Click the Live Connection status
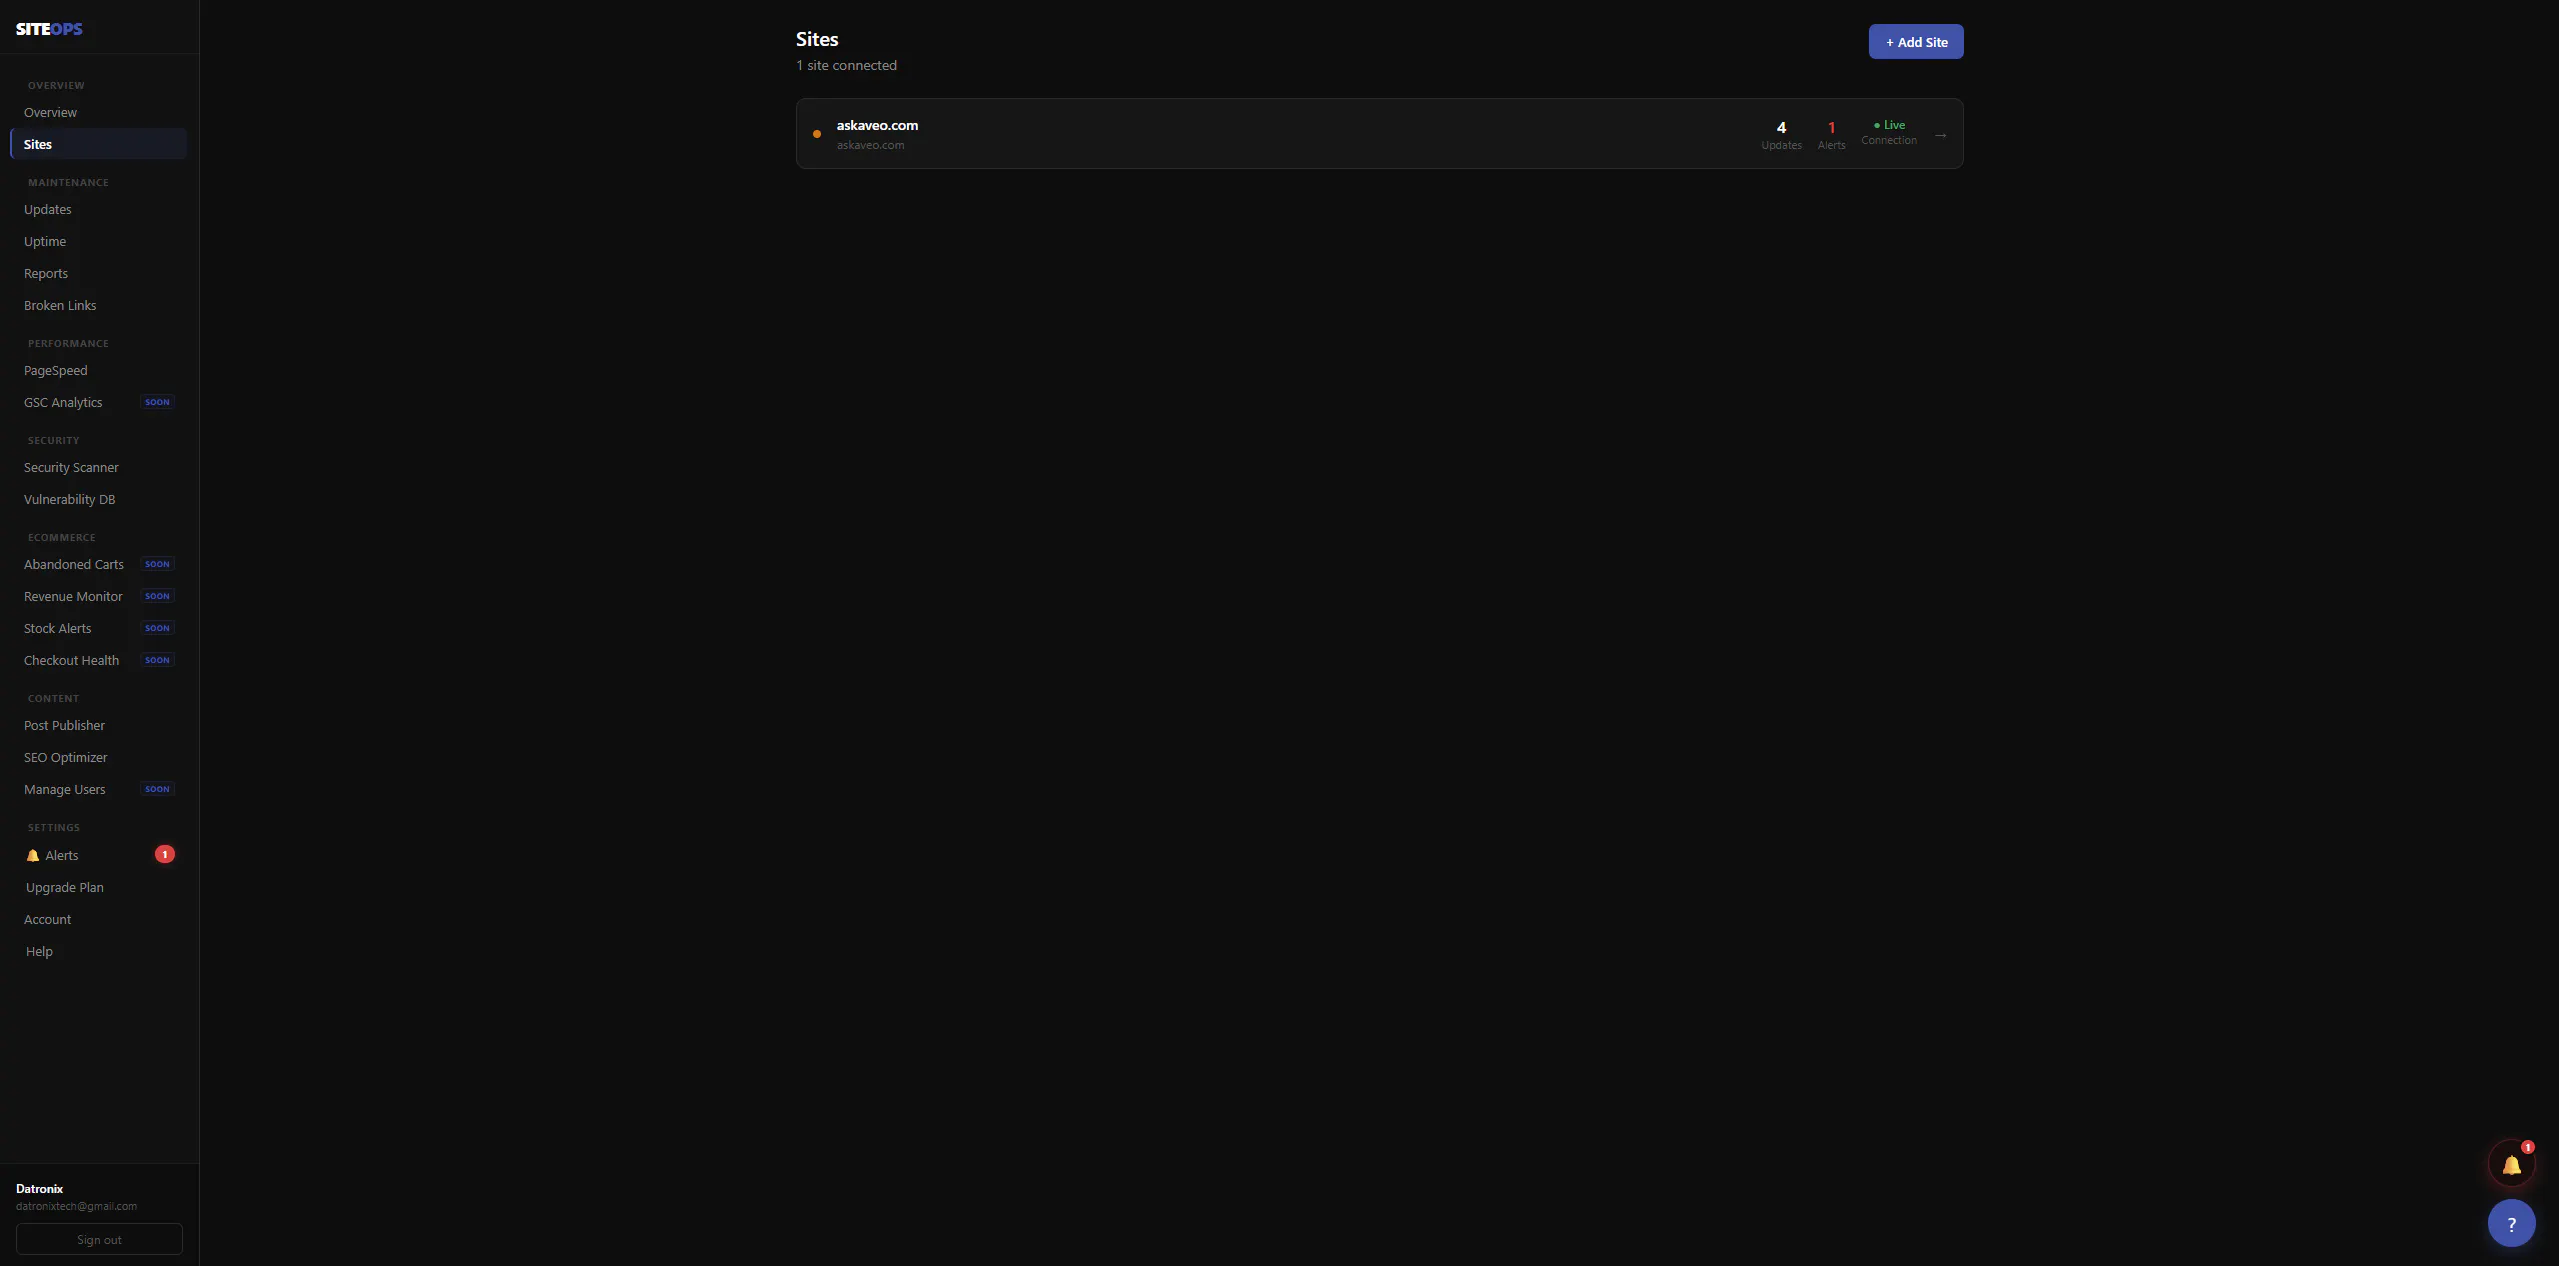2559x1266 pixels. (1889, 132)
